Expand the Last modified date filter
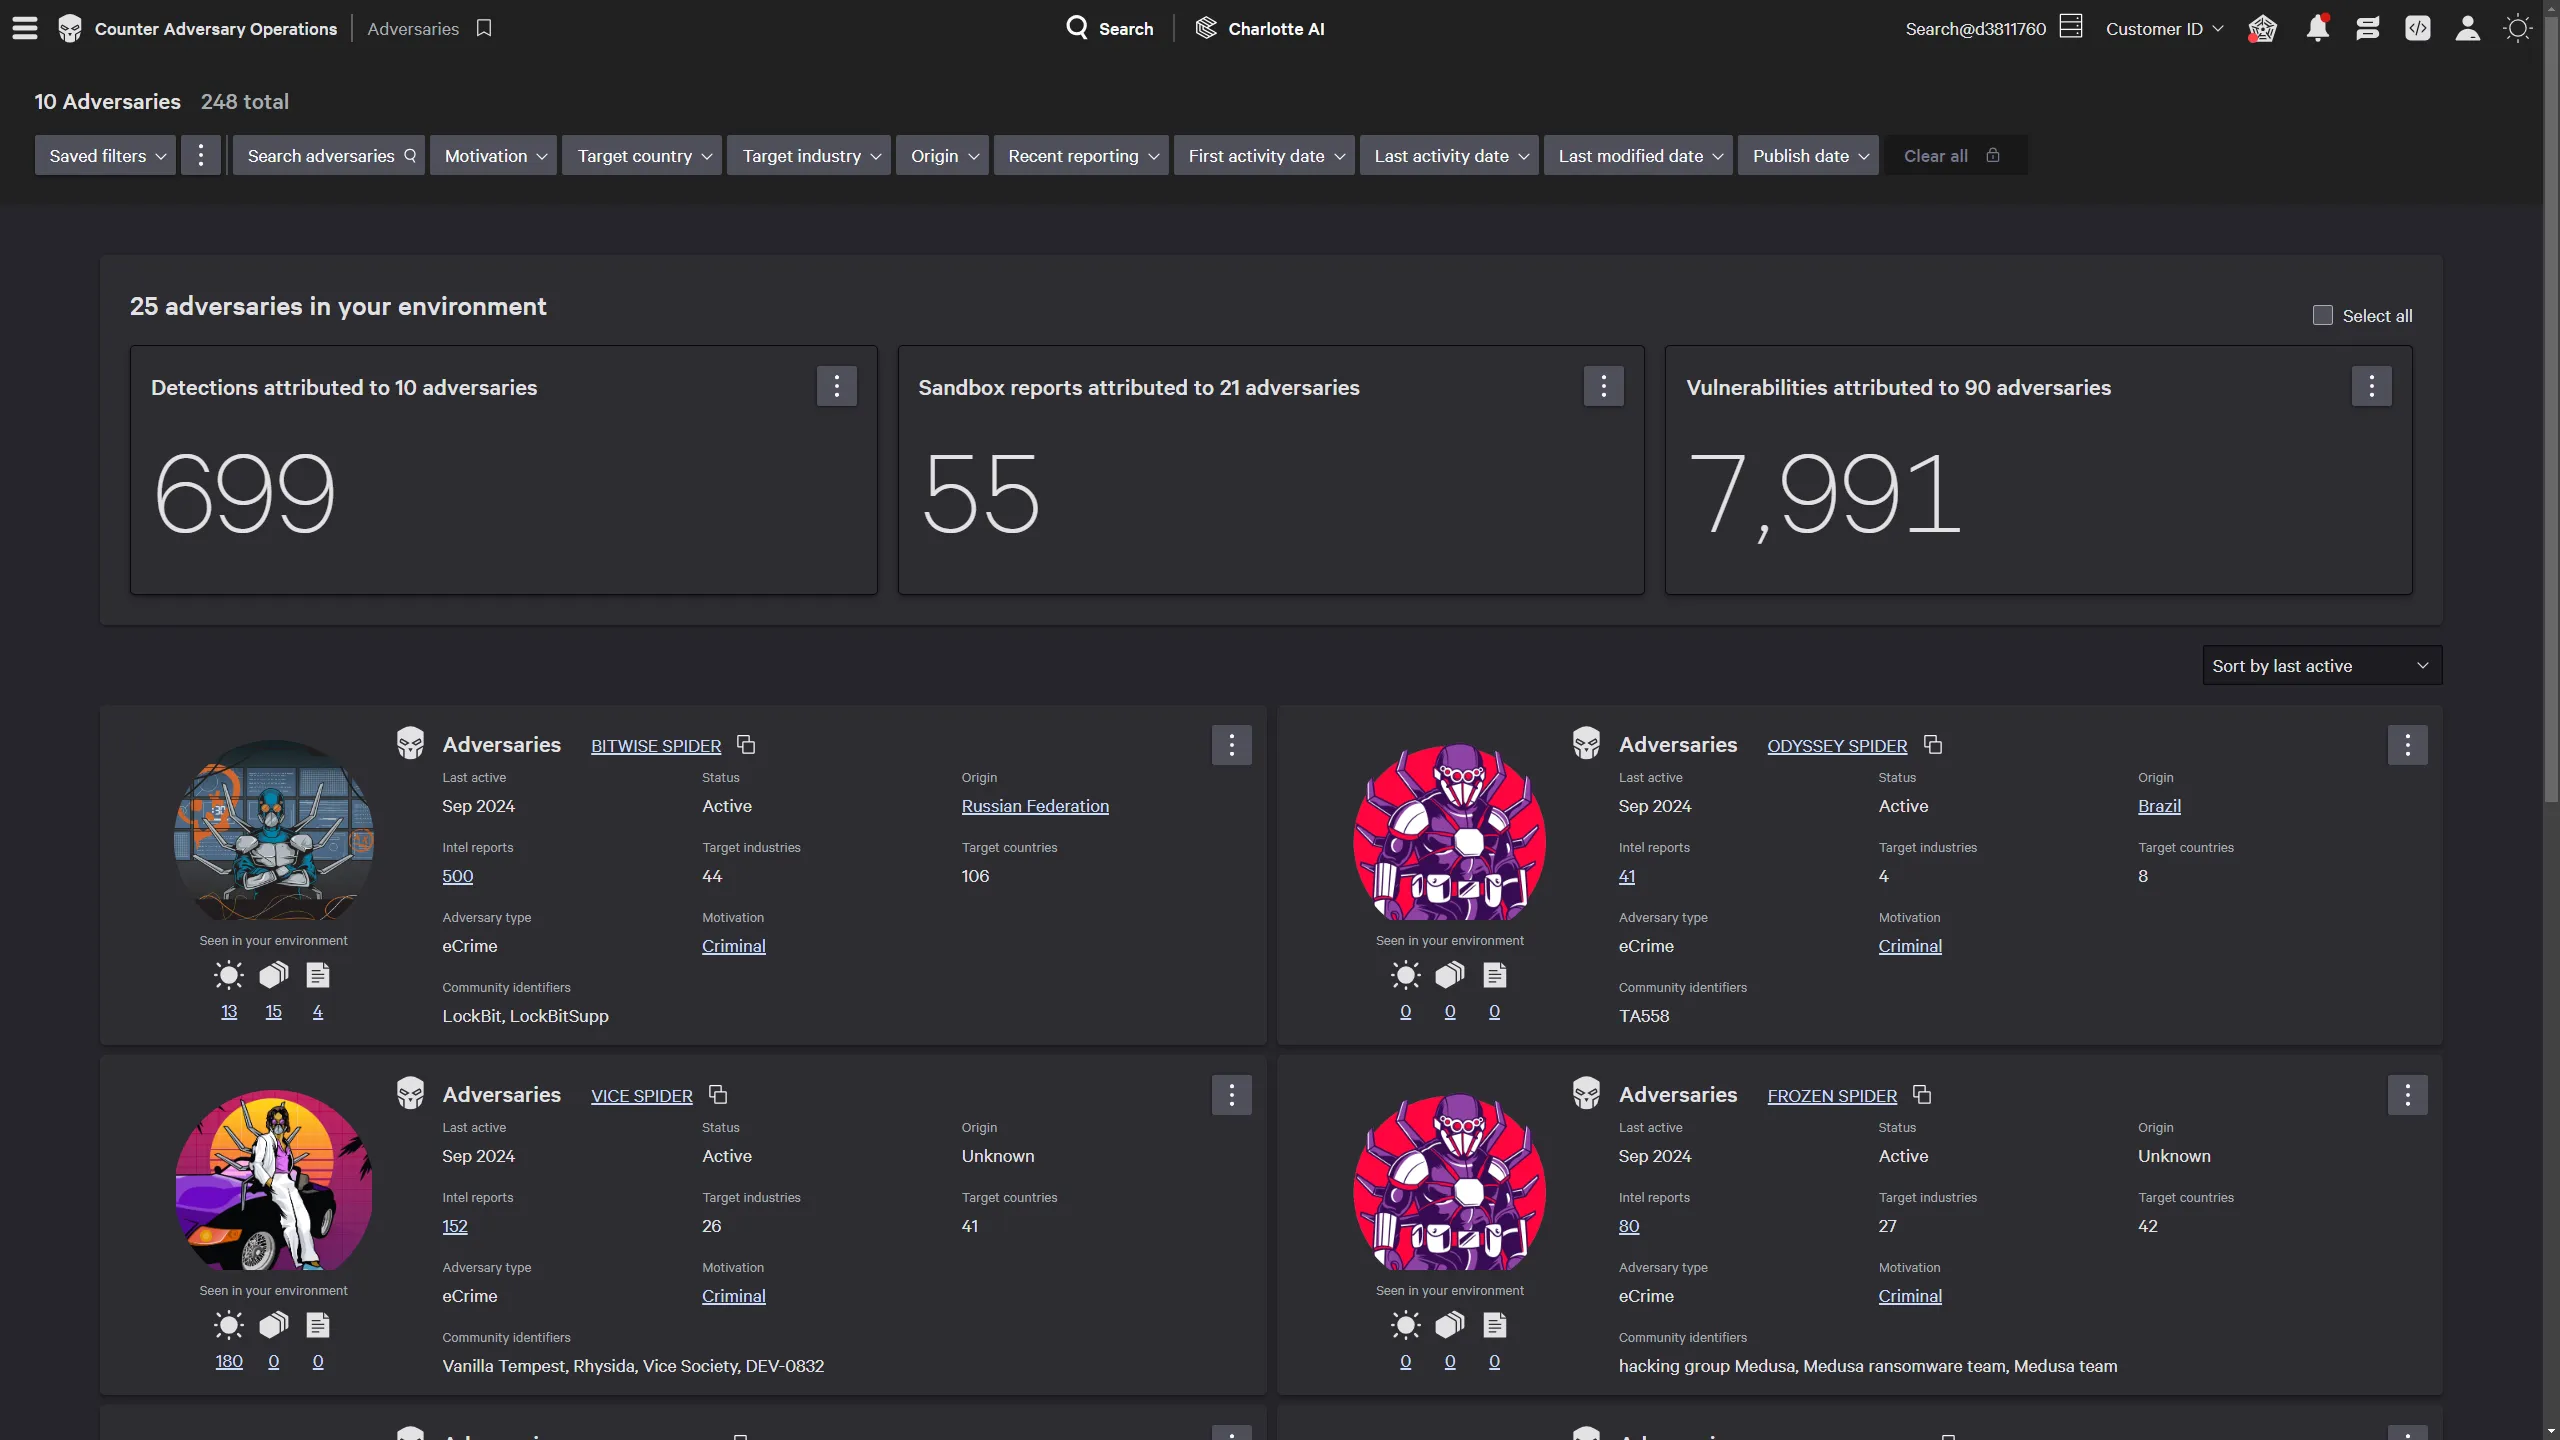Image resolution: width=2560 pixels, height=1440 pixels. tap(1639, 155)
